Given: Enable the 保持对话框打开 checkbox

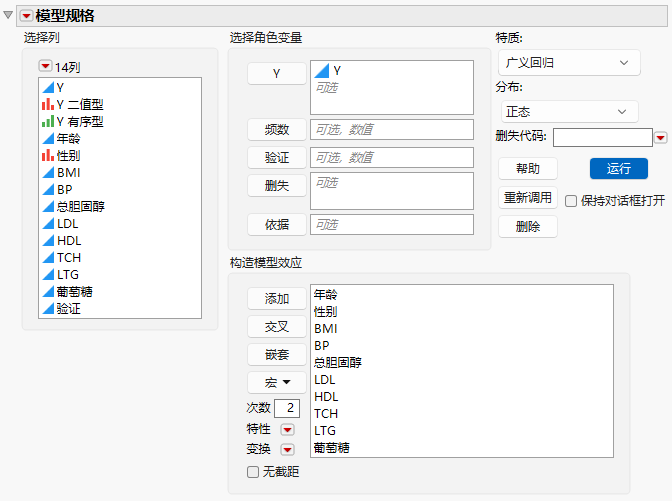Looking at the screenshot, I should [571, 201].
